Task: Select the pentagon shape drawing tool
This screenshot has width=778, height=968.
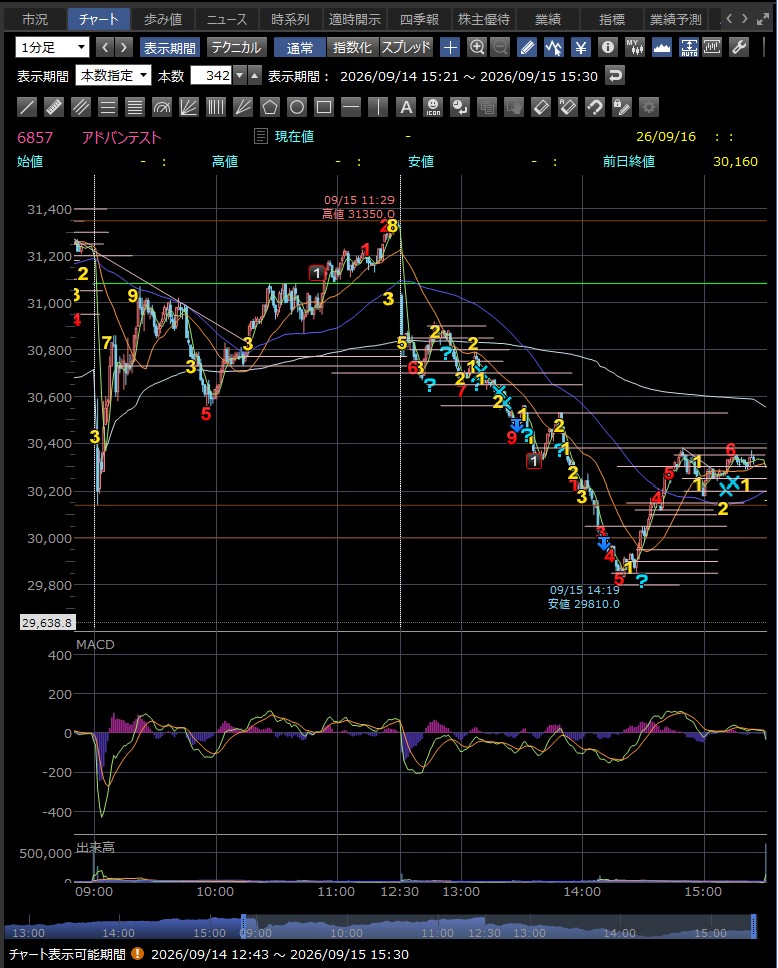Action: (270, 107)
